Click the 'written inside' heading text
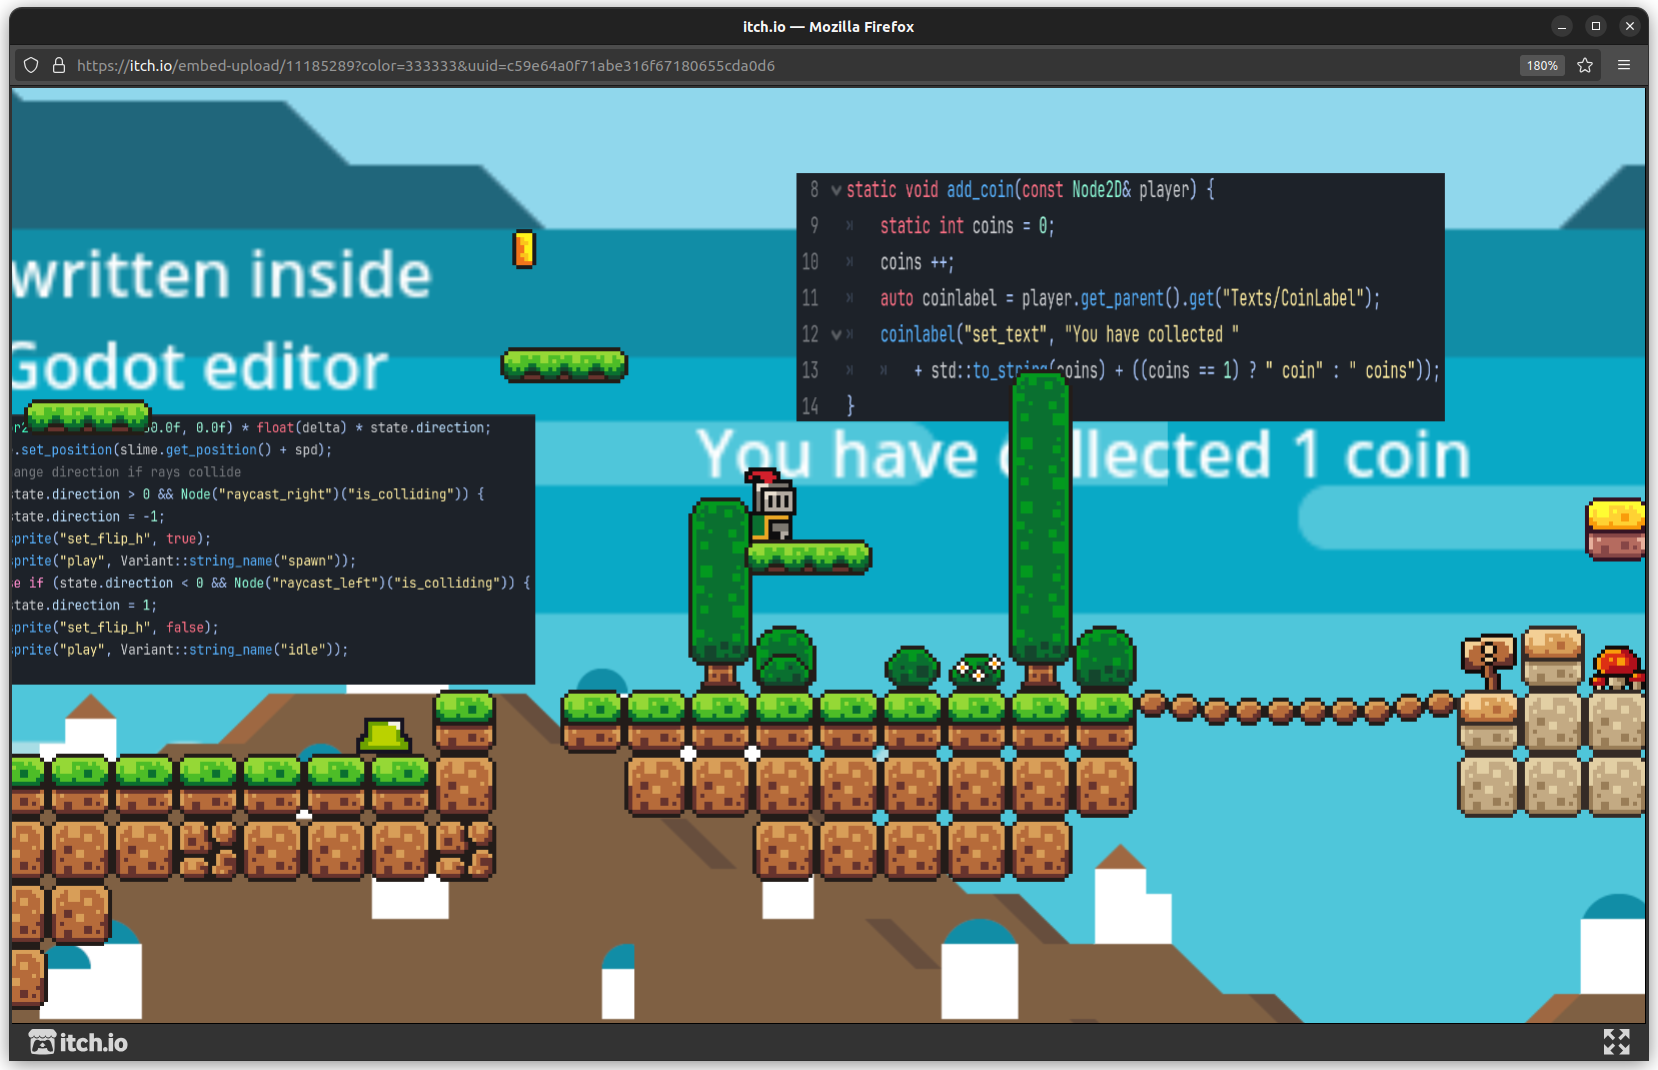The image size is (1658, 1070). (222, 274)
